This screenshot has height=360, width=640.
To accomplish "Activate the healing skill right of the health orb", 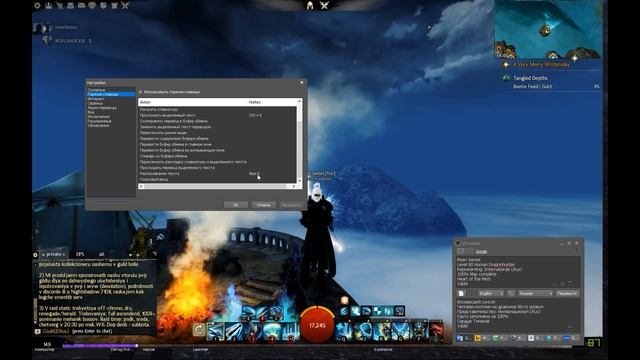I will click(x=344, y=331).
